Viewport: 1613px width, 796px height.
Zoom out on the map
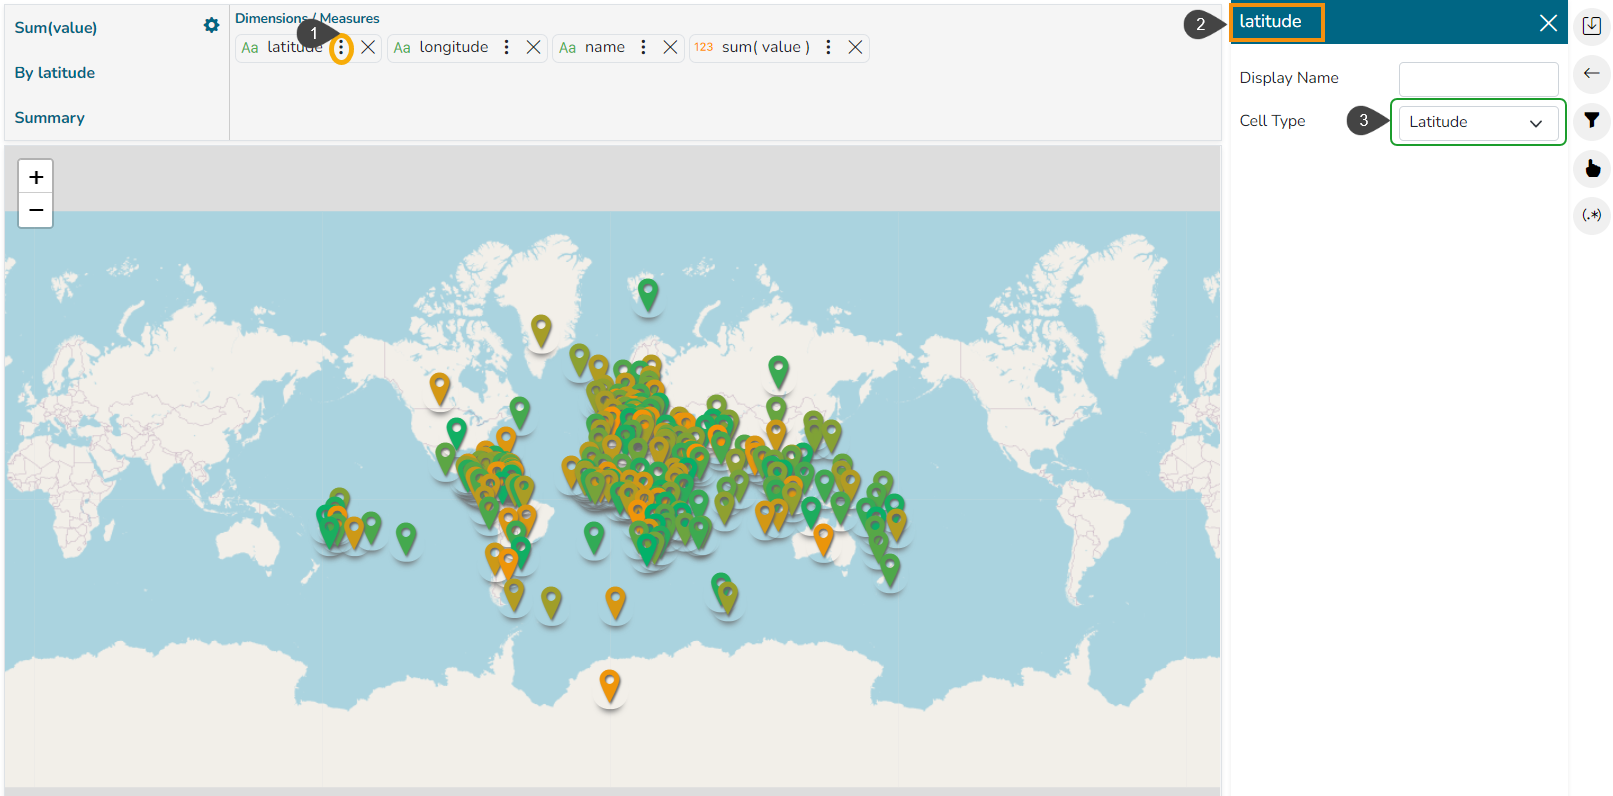pos(36,210)
